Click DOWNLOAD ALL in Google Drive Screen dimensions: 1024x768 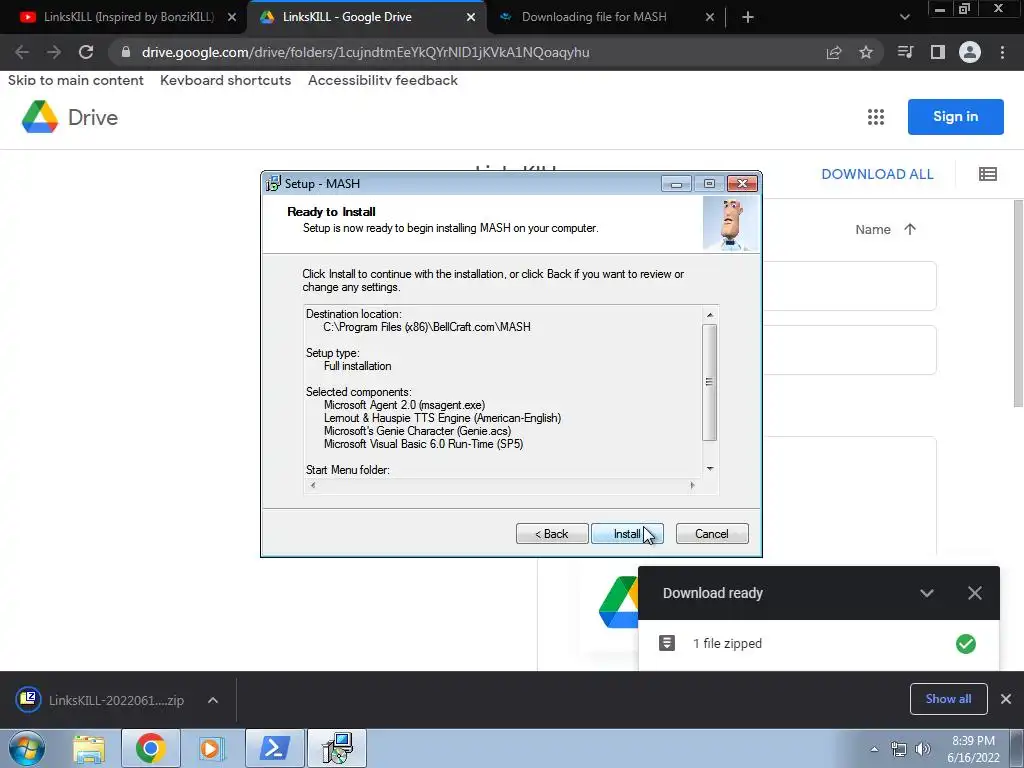pos(877,174)
